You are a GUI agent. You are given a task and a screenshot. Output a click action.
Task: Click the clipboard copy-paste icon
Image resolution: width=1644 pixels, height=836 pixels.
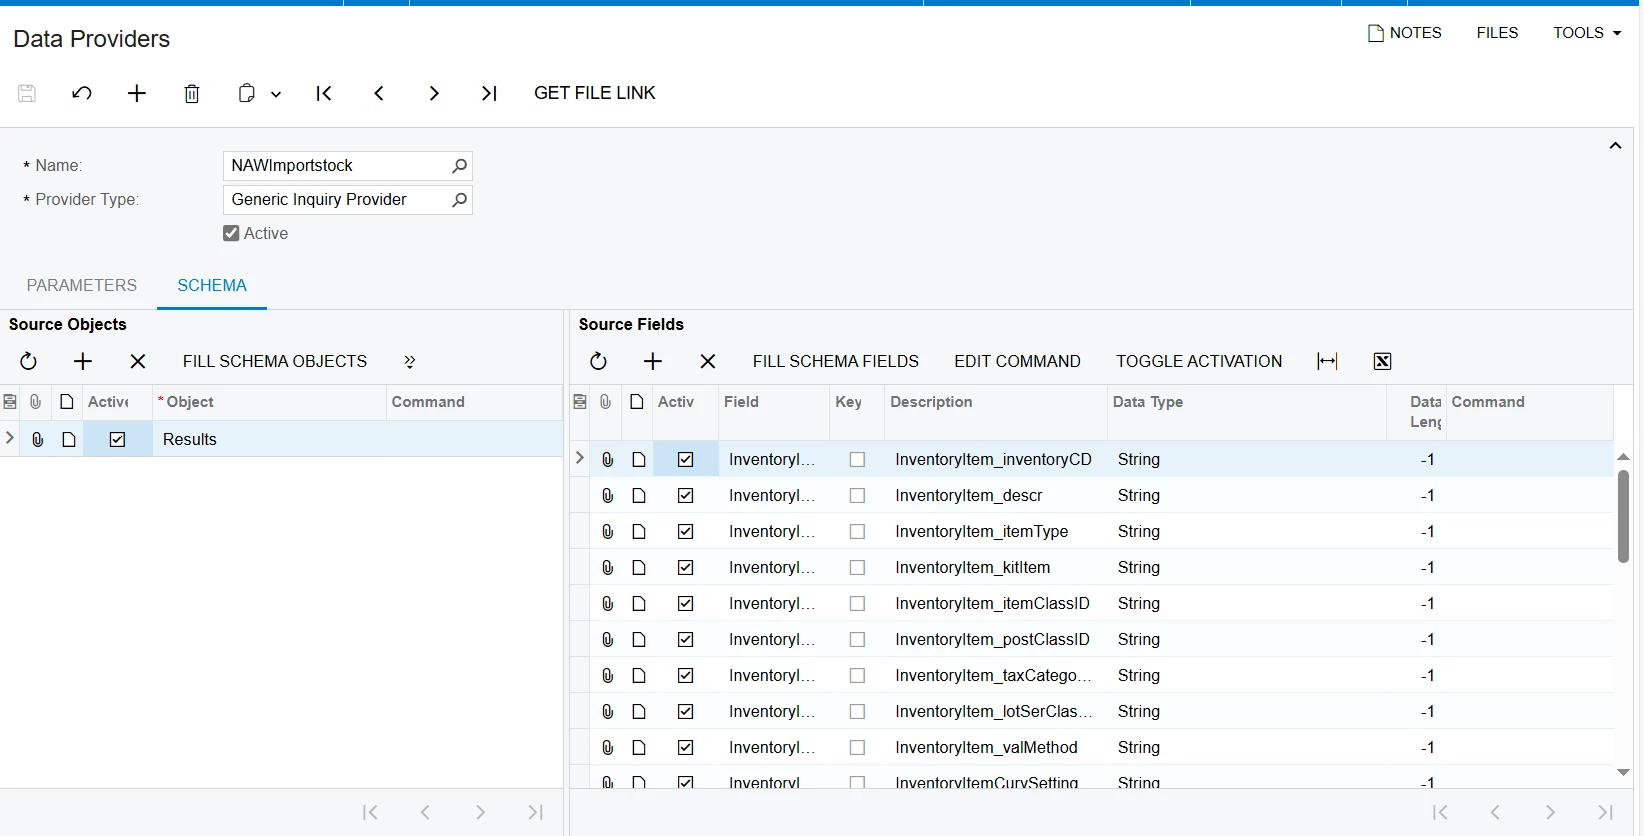coord(246,93)
